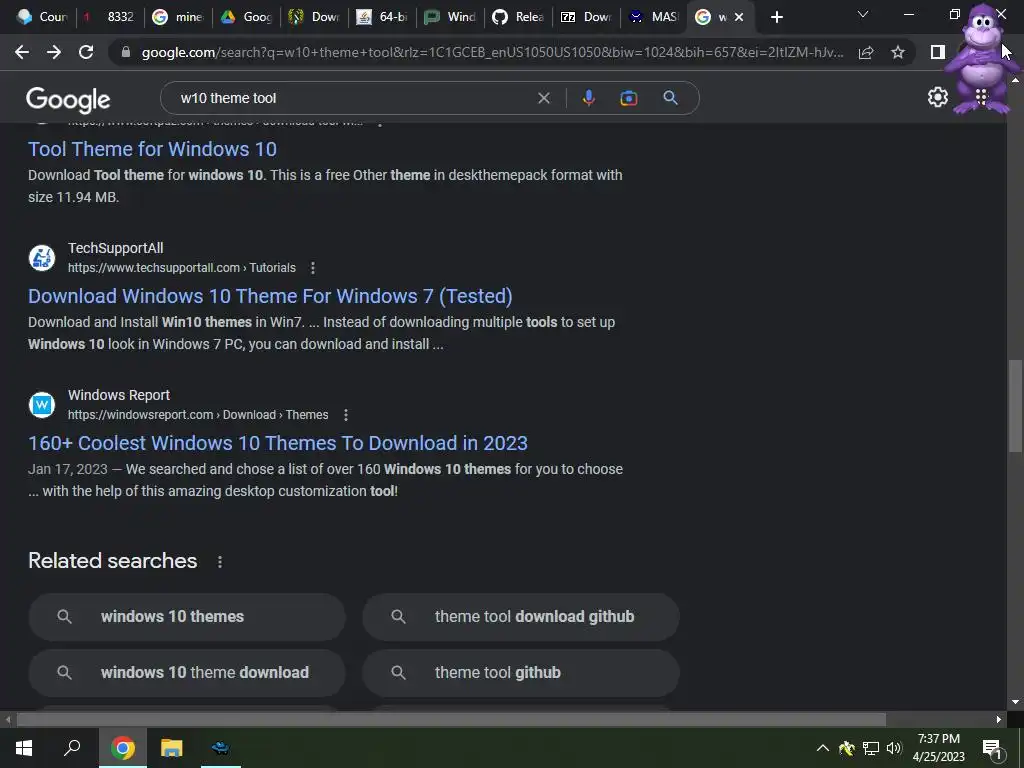This screenshot has width=1024, height=768.
Task: Switch to the GitHub 'Relea' tab
Action: click(519, 17)
